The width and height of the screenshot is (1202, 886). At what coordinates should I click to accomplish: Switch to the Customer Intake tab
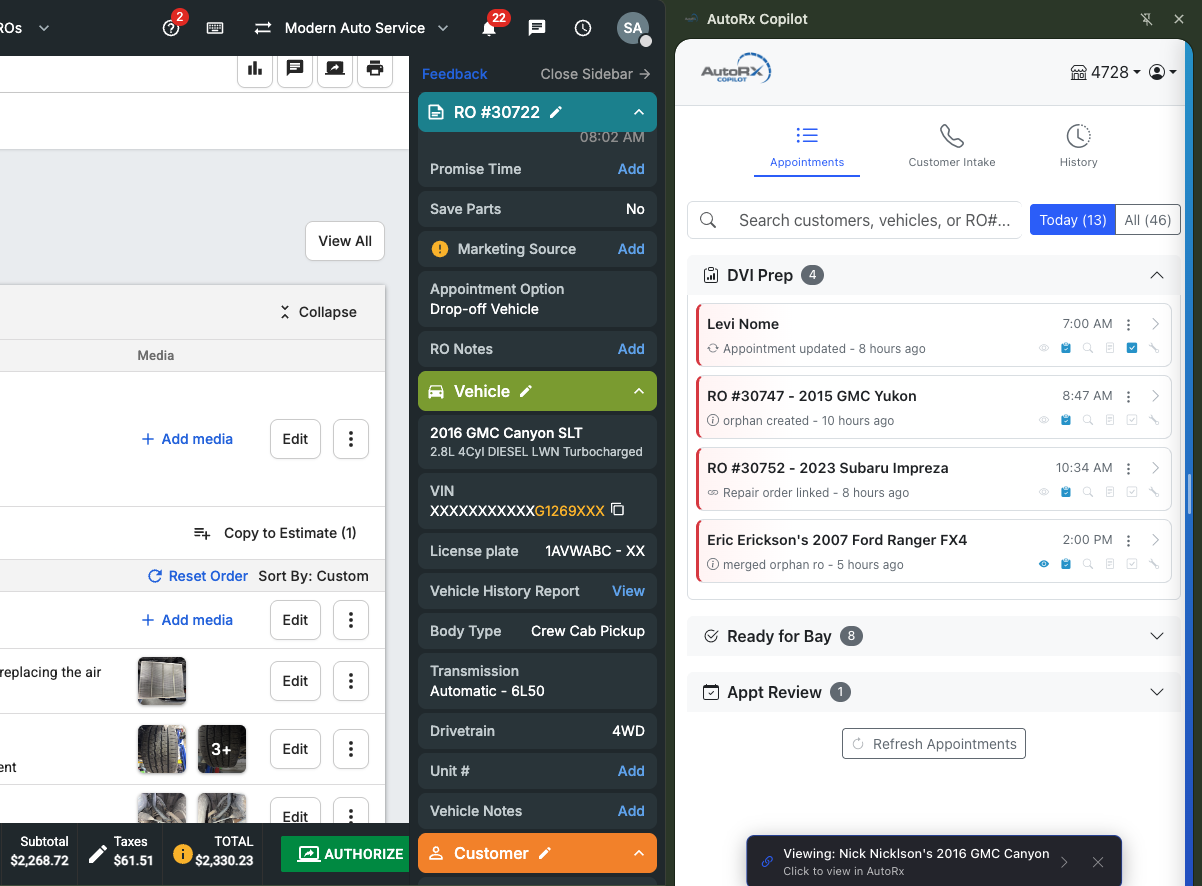951,144
